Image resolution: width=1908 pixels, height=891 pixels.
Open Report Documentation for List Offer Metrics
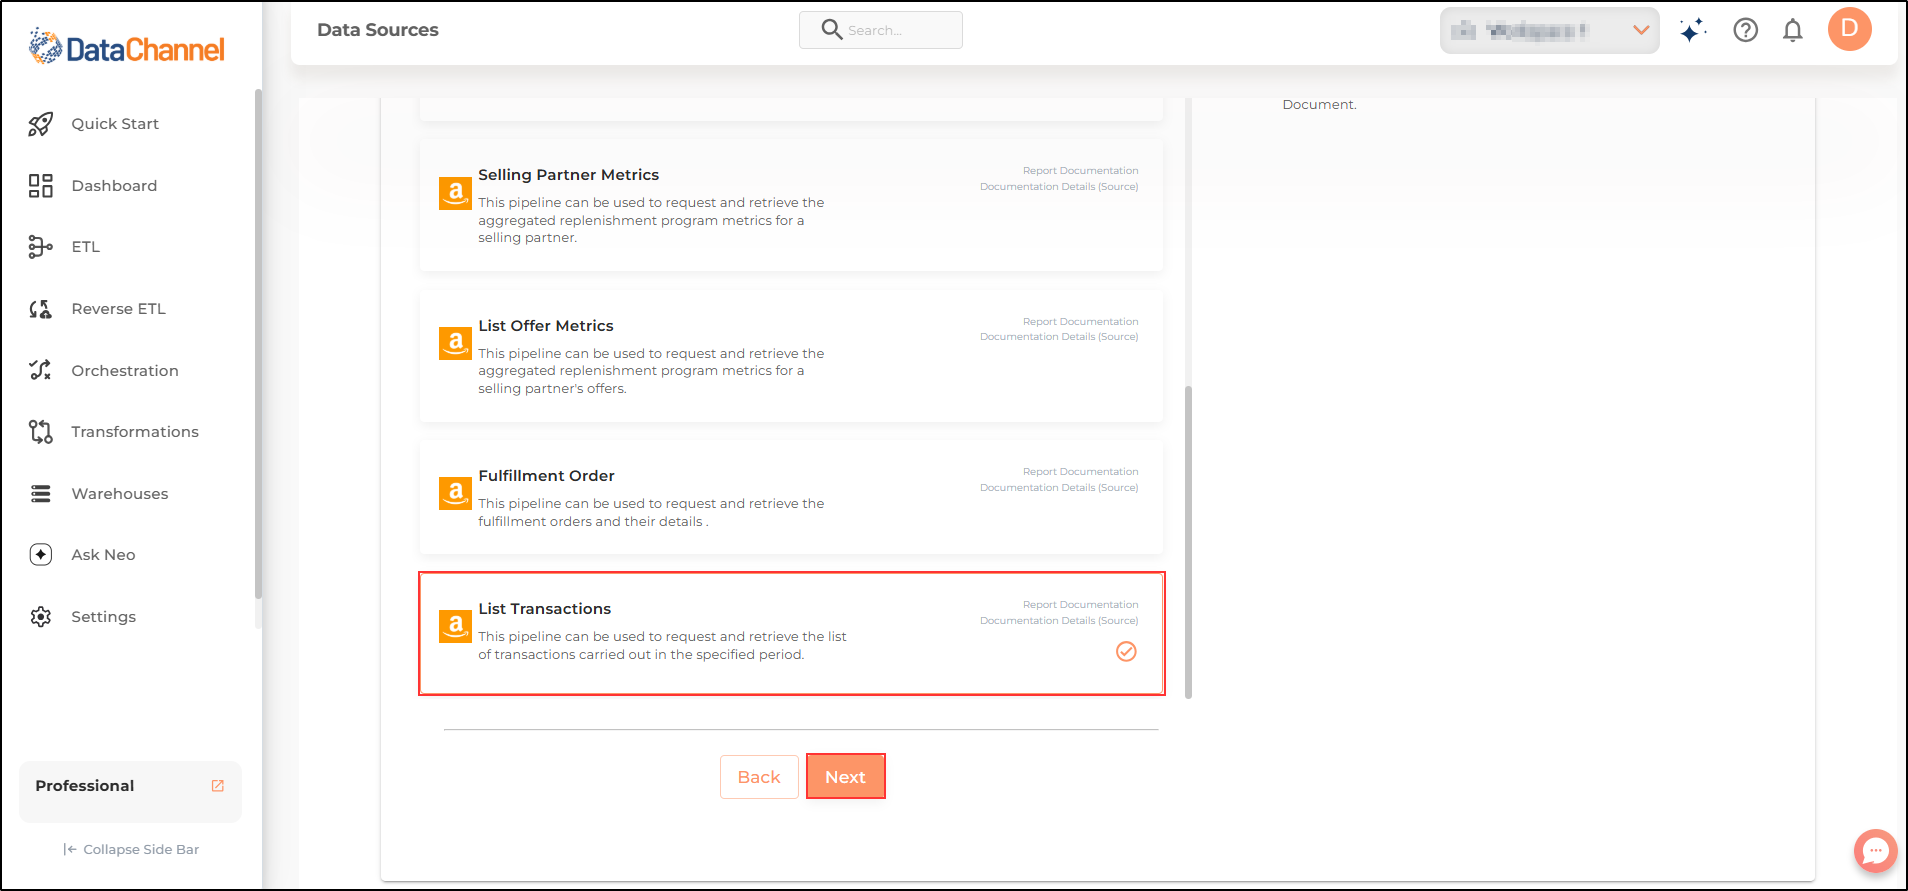pyautogui.click(x=1080, y=322)
